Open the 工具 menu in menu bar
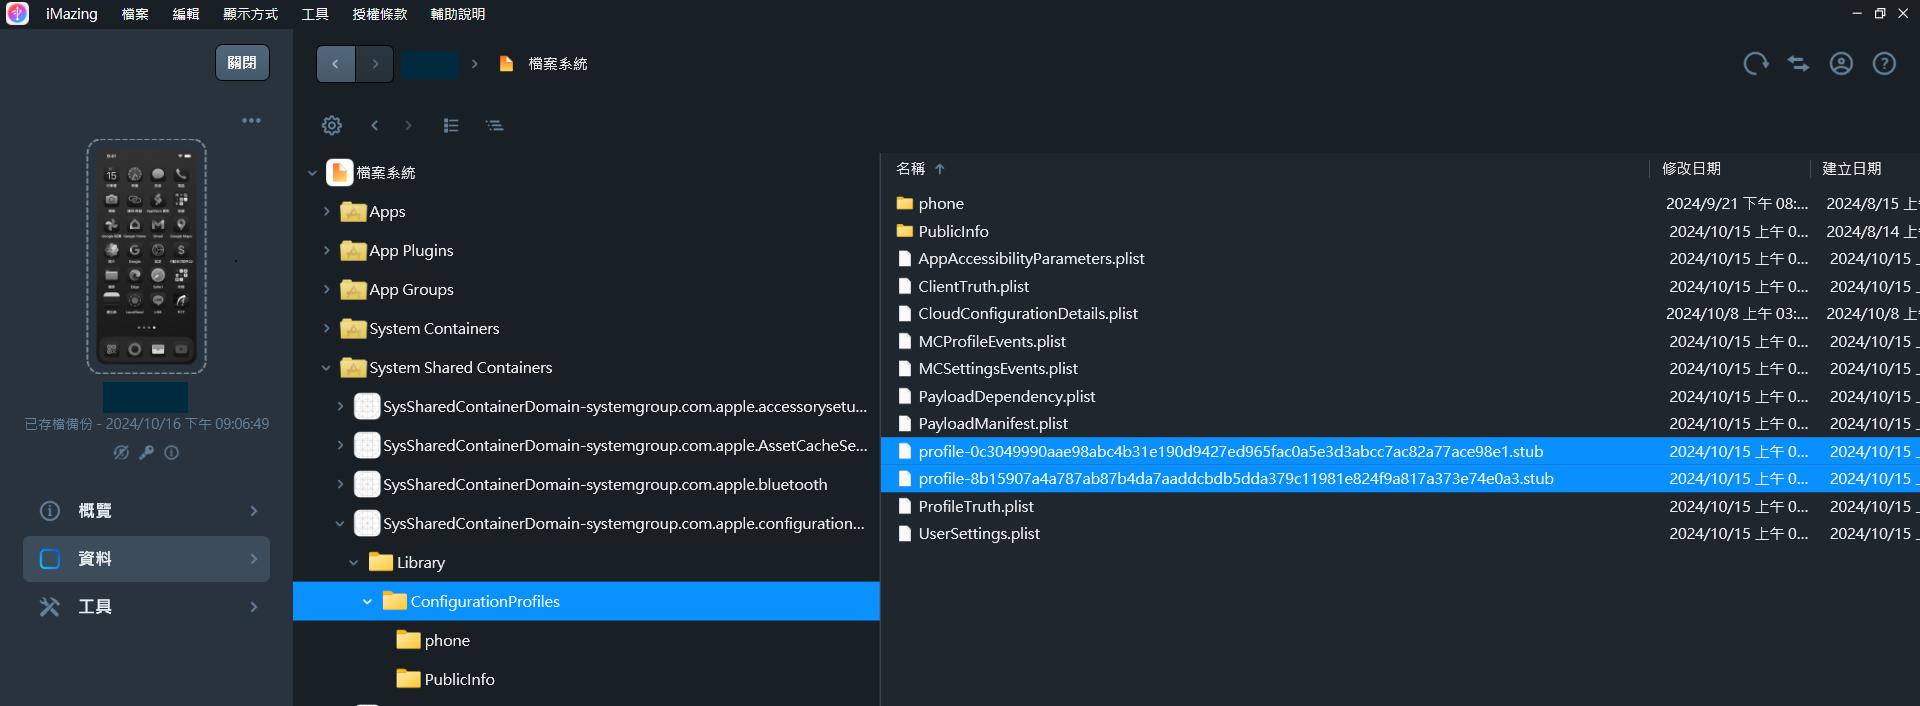Screen dimensions: 1920x706 coord(315,14)
